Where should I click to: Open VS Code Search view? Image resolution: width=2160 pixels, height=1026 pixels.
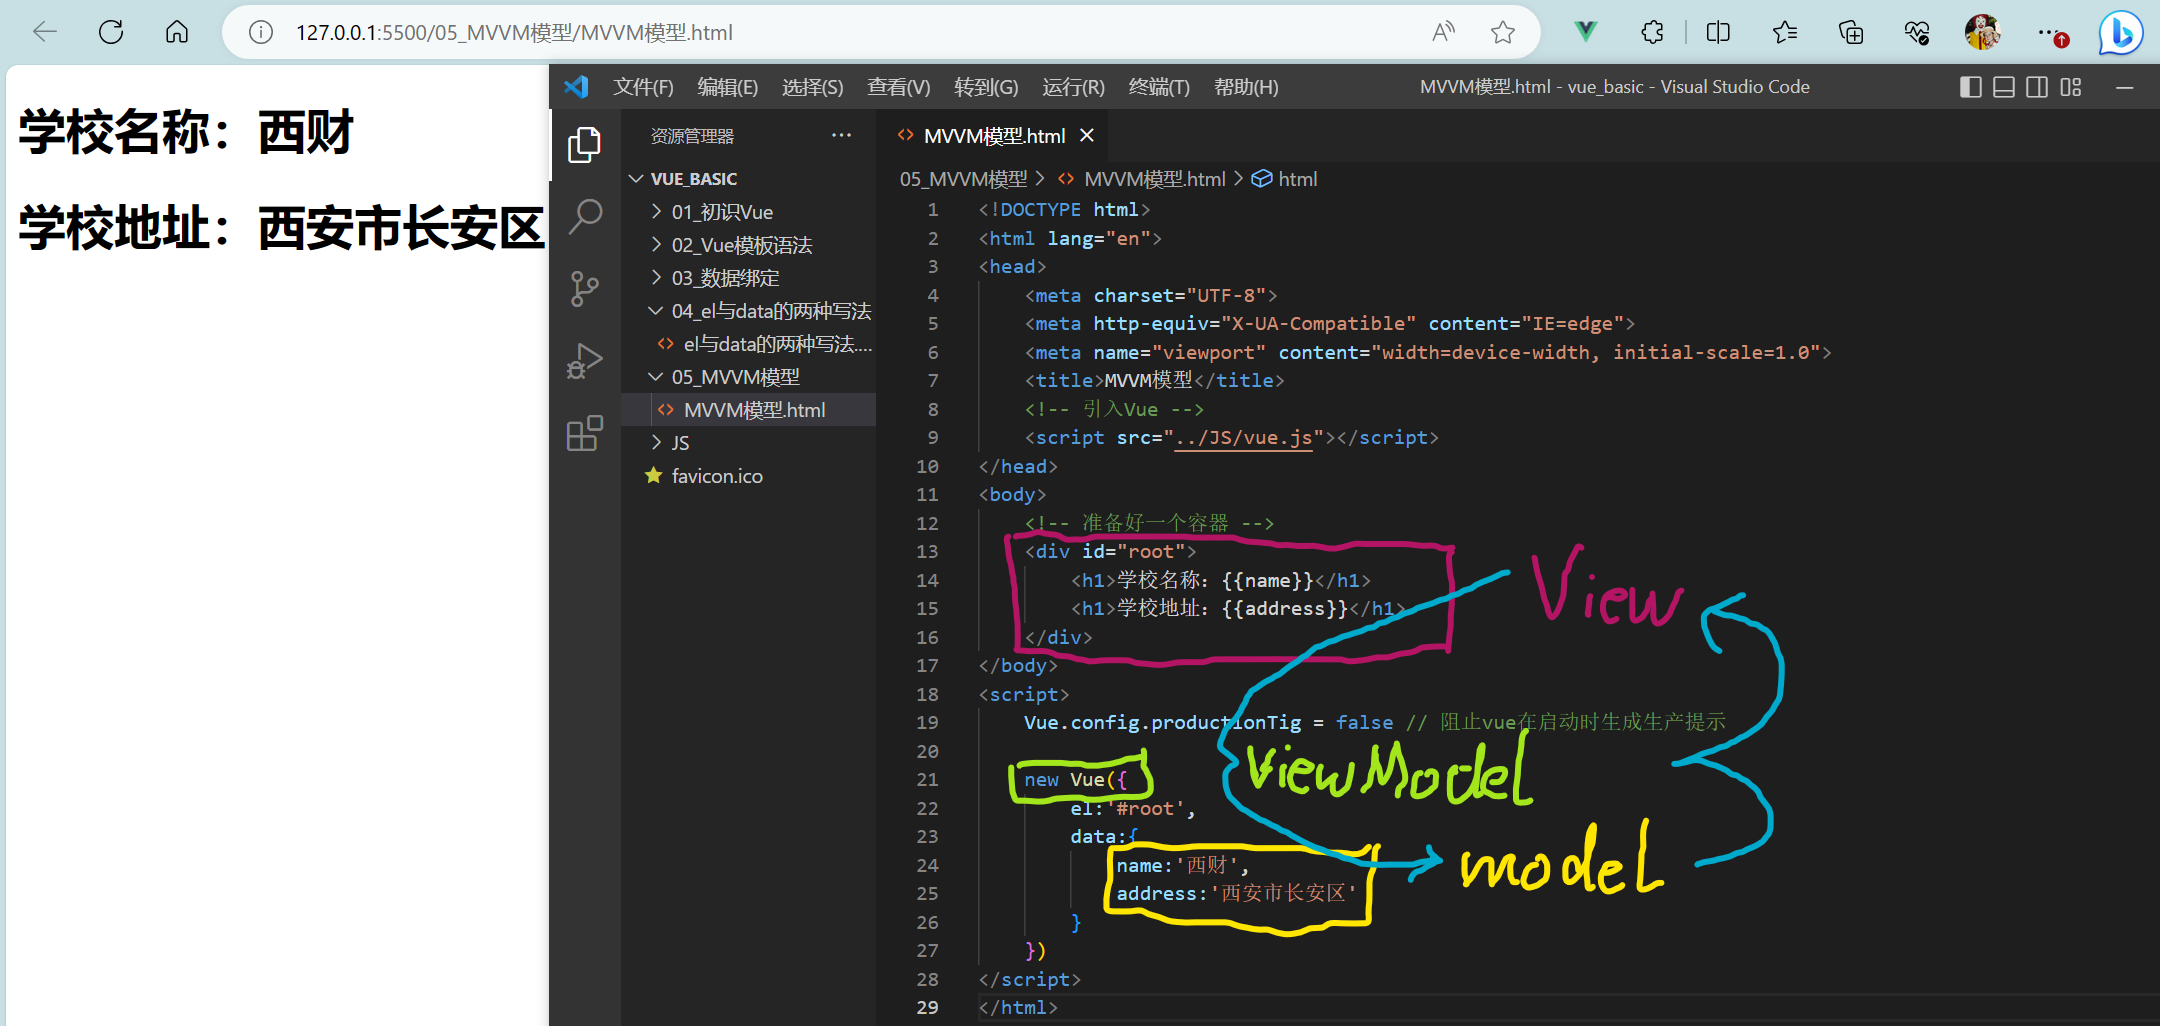[585, 216]
